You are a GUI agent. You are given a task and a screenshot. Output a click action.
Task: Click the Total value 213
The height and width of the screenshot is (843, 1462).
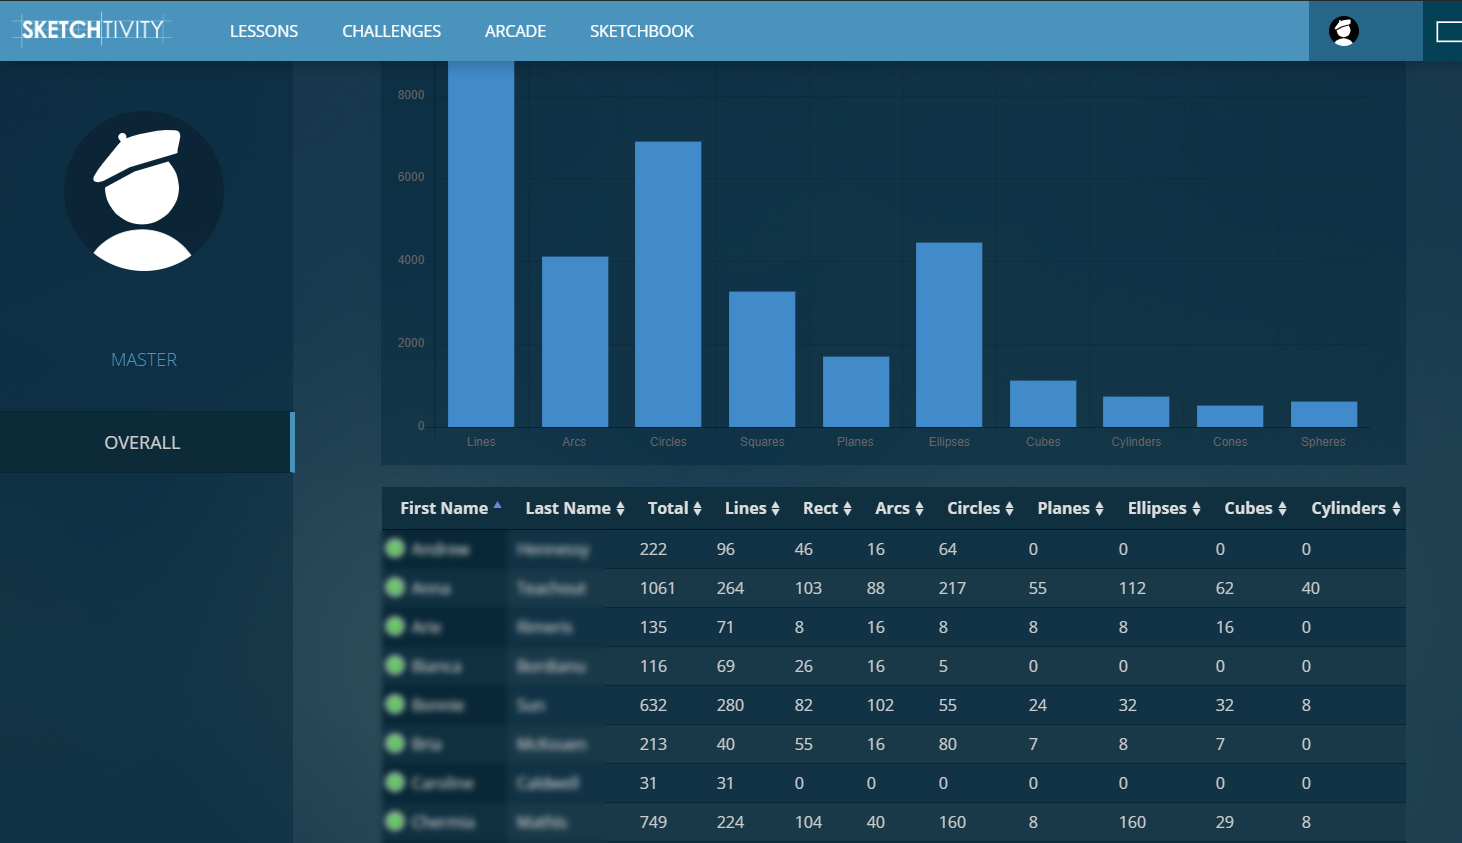pyautogui.click(x=653, y=744)
